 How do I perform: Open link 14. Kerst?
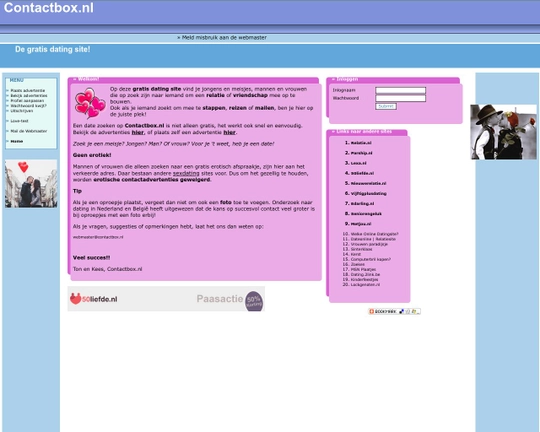(356, 254)
